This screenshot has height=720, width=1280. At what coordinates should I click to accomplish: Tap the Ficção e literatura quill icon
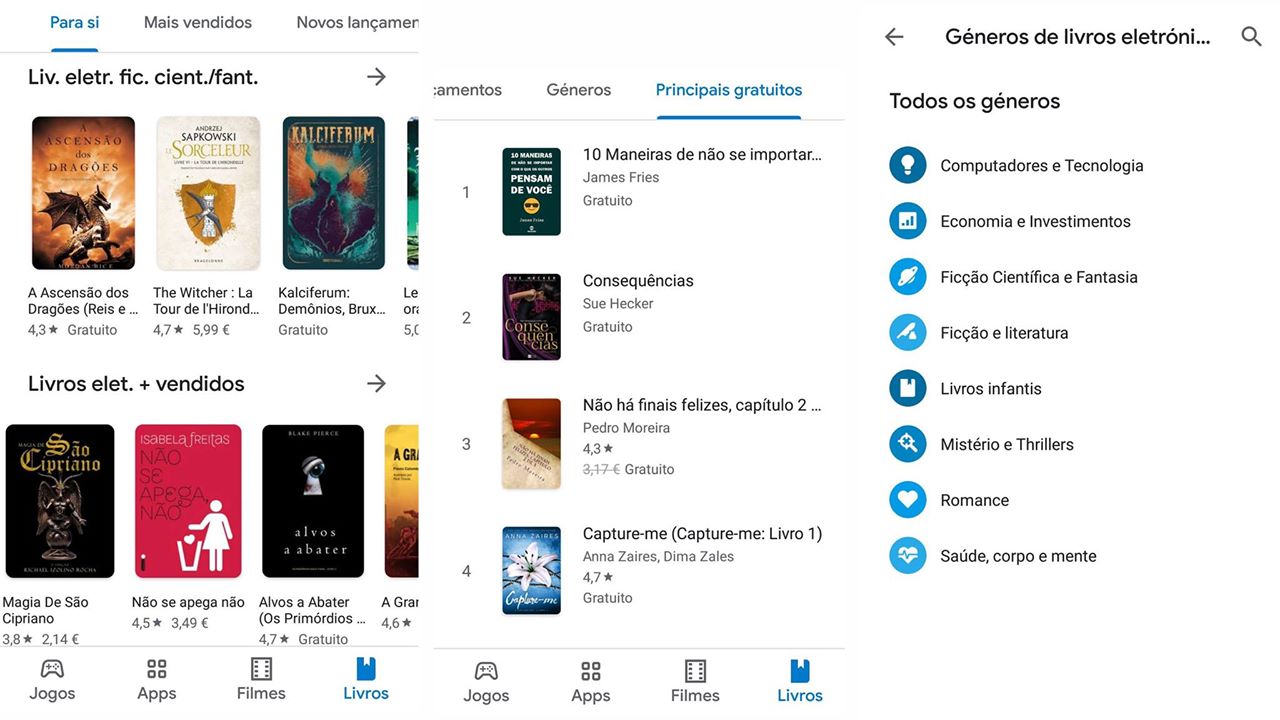click(x=908, y=333)
